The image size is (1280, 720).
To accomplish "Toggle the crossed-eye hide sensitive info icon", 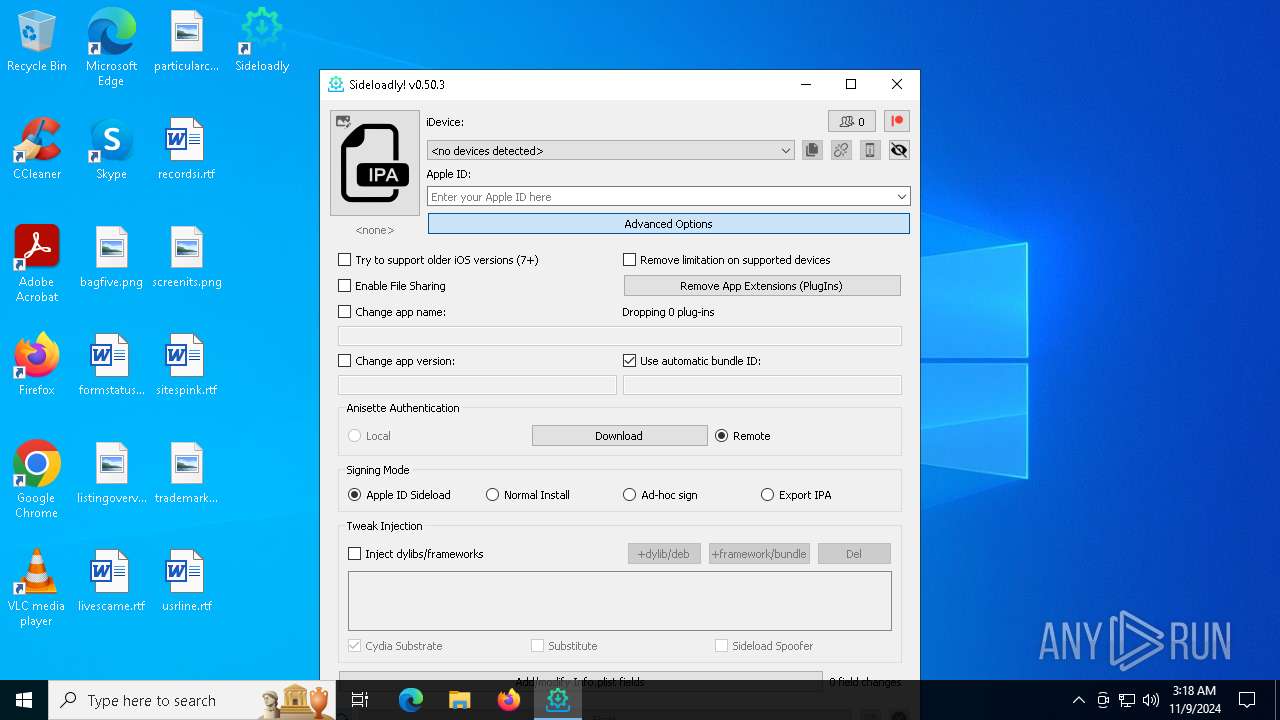I will [x=899, y=150].
